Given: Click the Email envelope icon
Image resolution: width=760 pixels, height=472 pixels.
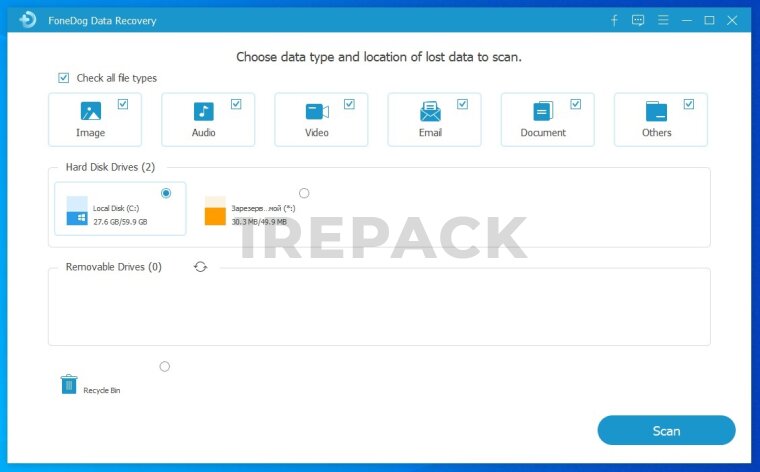Looking at the screenshot, I should [430, 112].
